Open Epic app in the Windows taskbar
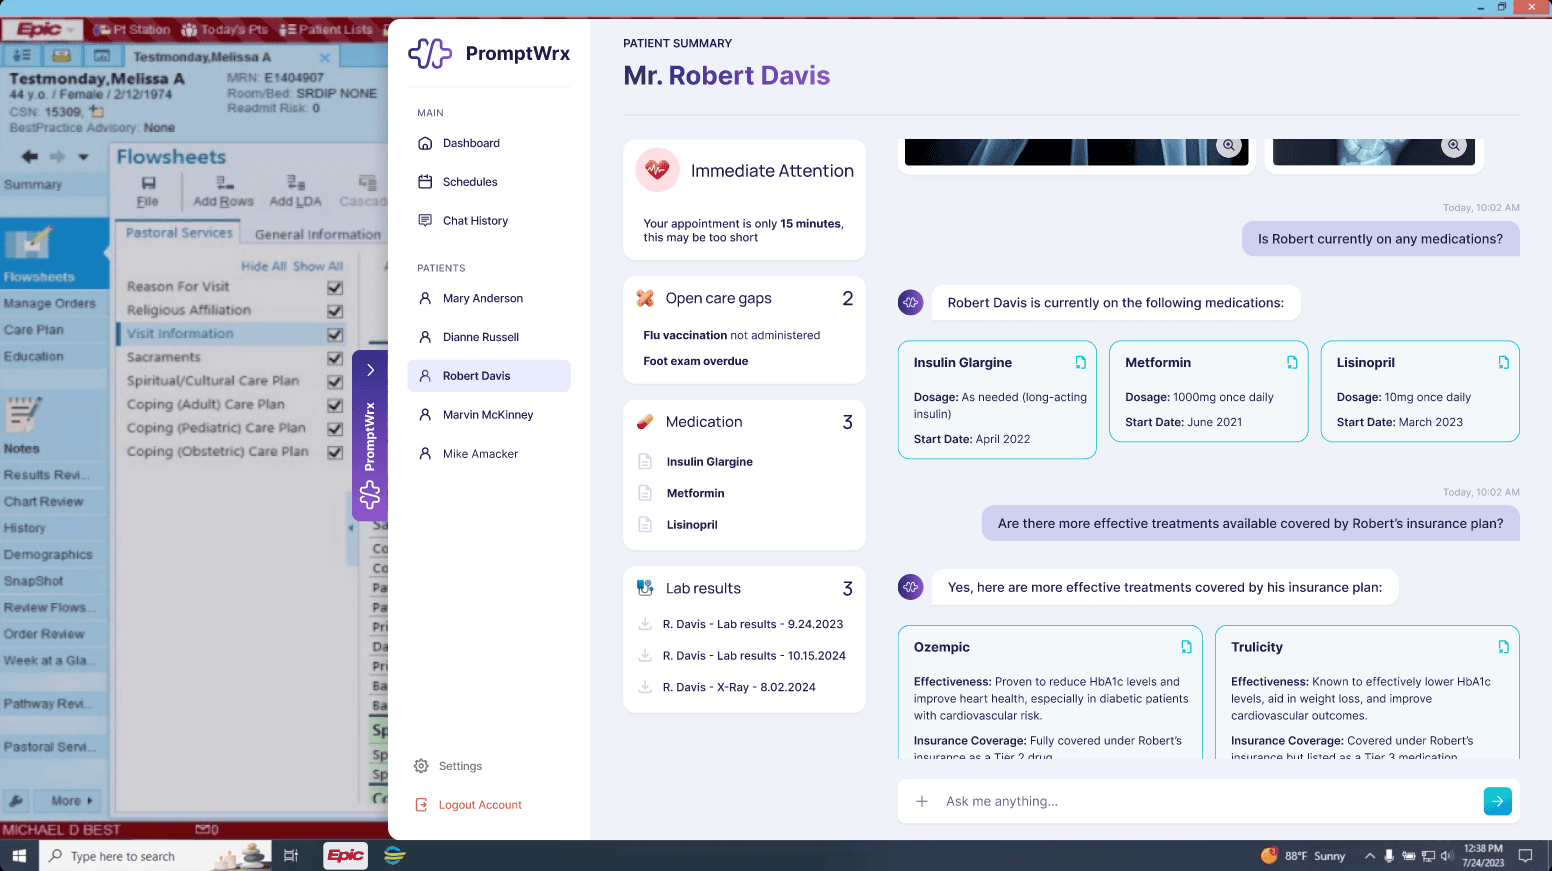1552x871 pixels. tap(346, 856)
